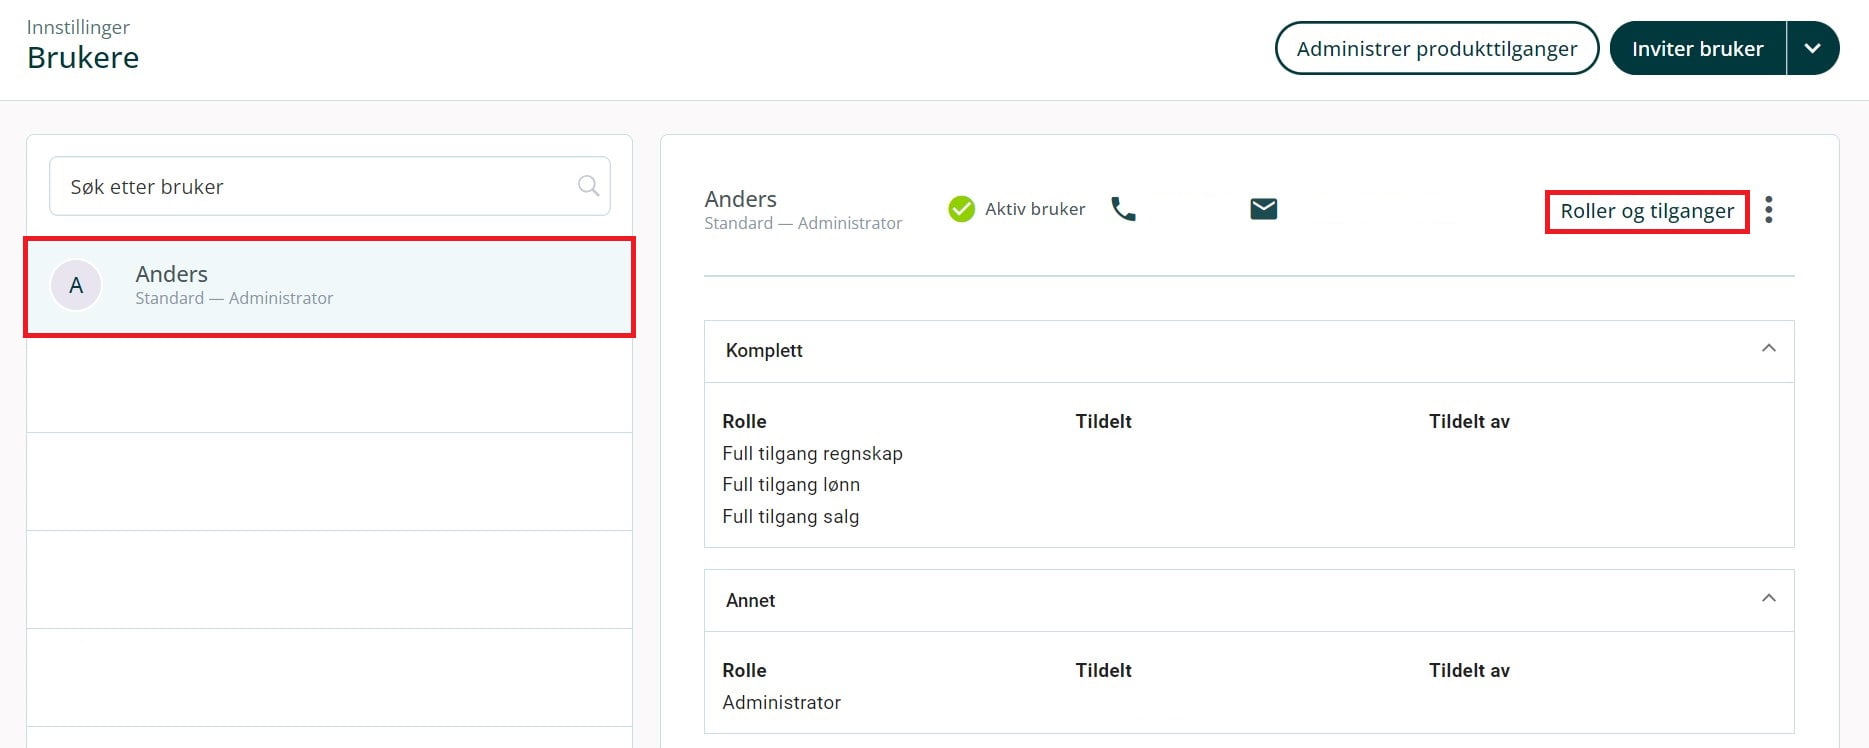The width and height of the screenshot is (1869, 748).
Task: Click the round 'A' avatar icon
Action: (x=76, y=286)
